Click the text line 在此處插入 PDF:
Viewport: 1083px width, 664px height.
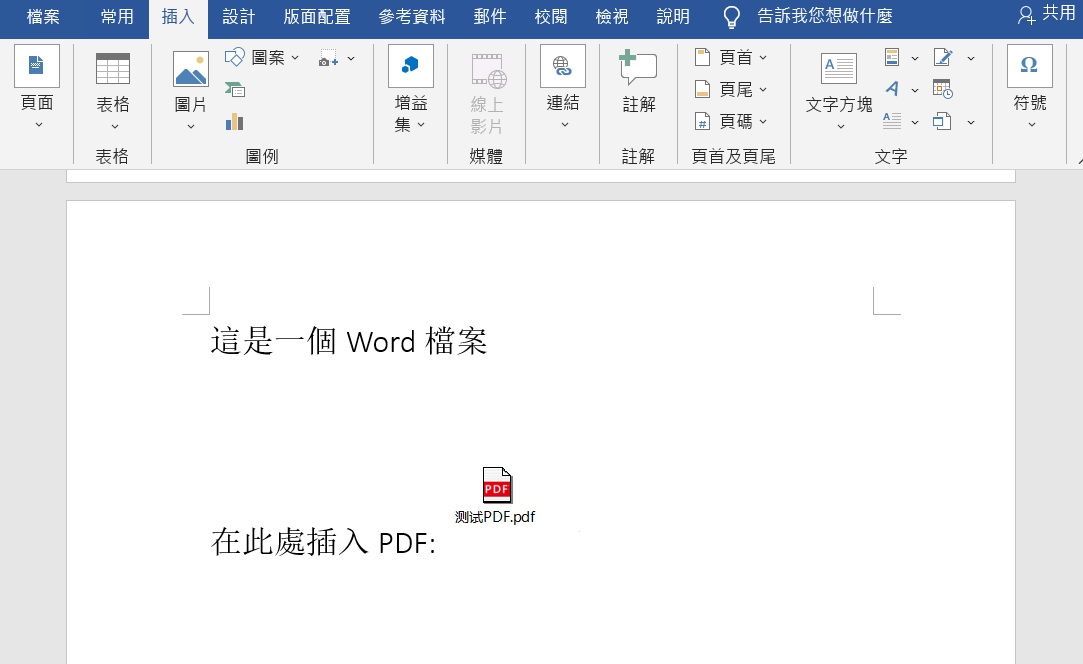point(323,542)
